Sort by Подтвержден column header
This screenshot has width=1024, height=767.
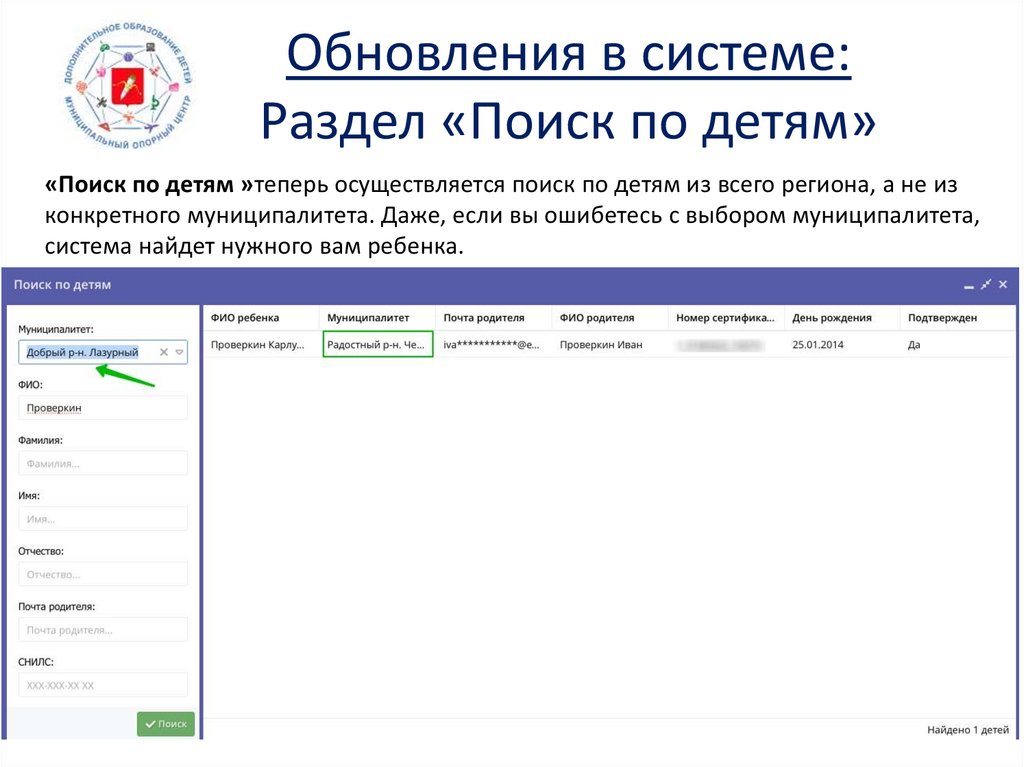coord(959,318)
